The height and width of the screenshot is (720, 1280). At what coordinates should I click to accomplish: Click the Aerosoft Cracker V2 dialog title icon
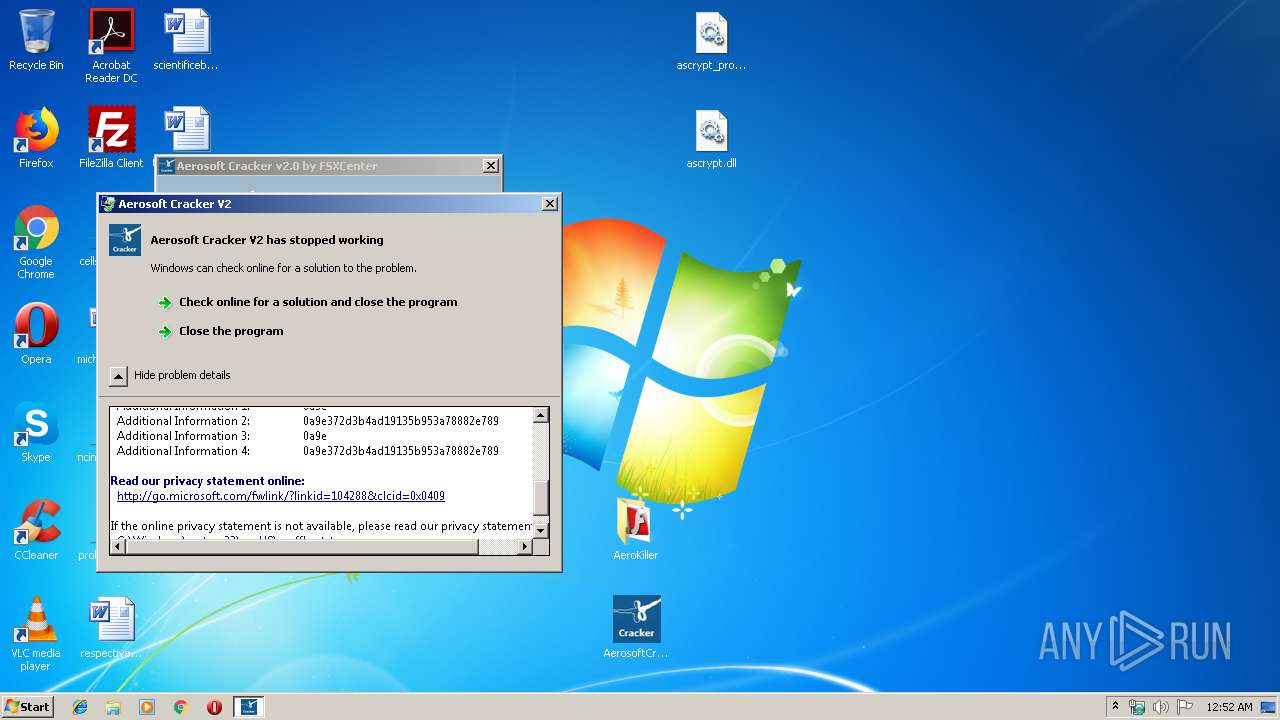coord(108,204)
